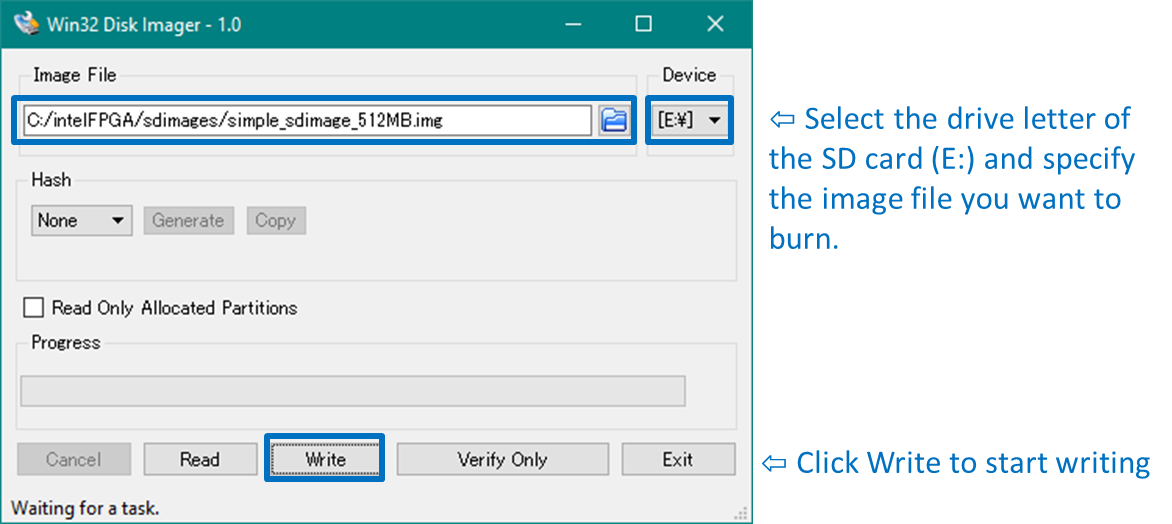
Task: Click the Progress bar
Action: coord(352,391)
